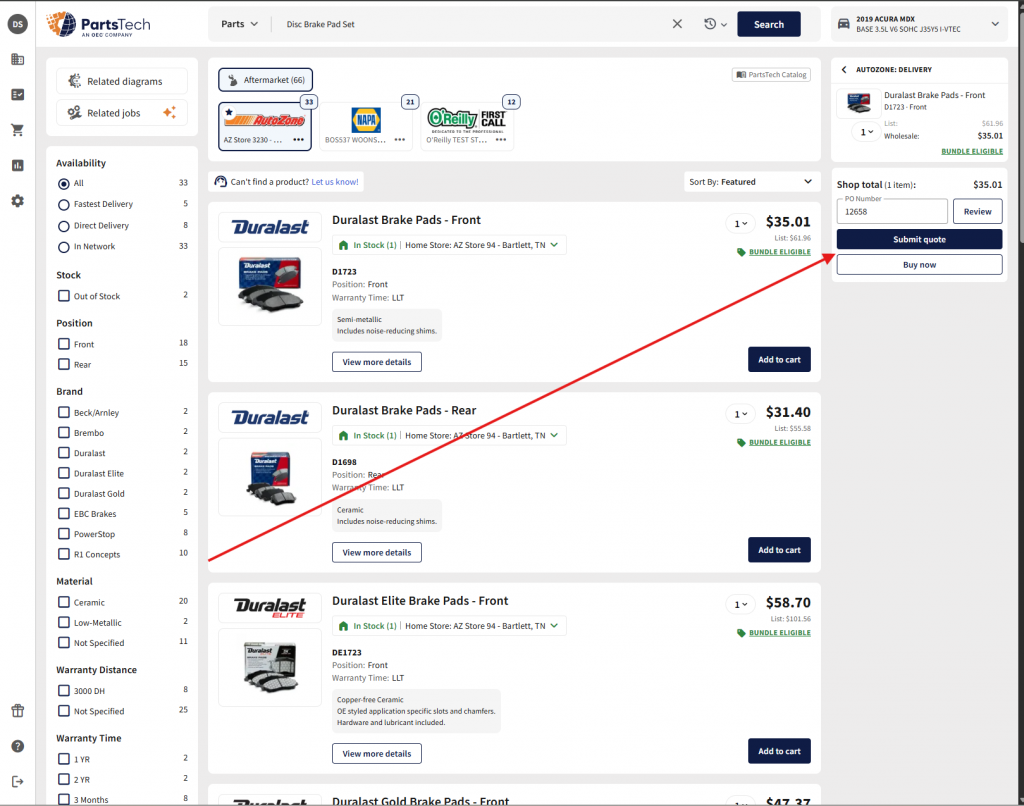Select the NAPA supplier tab

click(x=366, y=126)
